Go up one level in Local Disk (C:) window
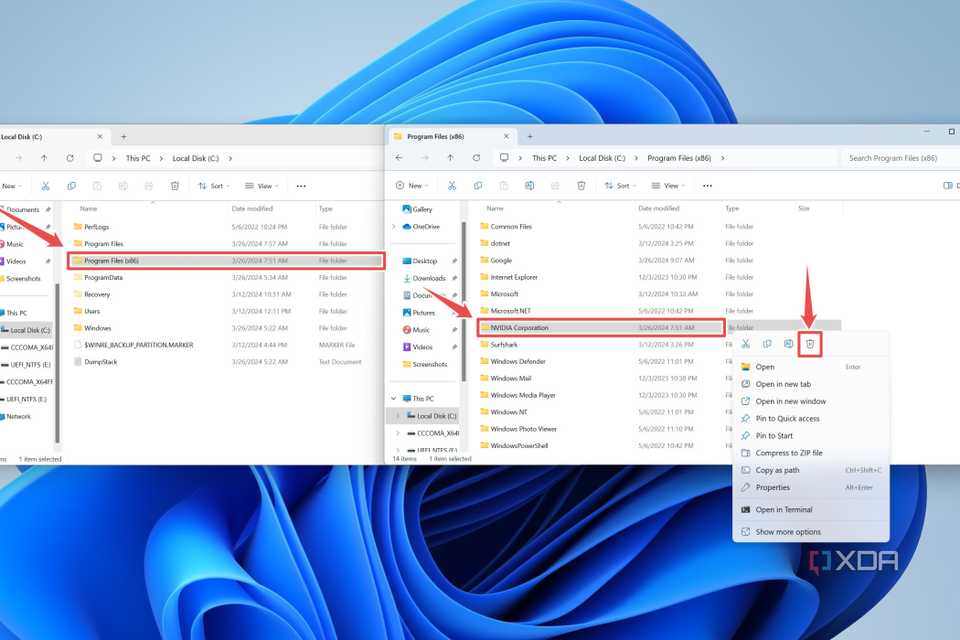Screen dimensions: 960x640 pos(44,158)
